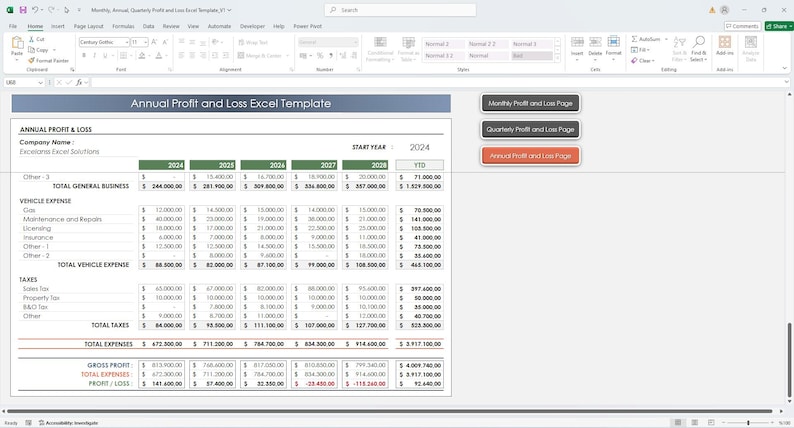Click Annual Profit and Loss Page button

(x=530, y=156)
